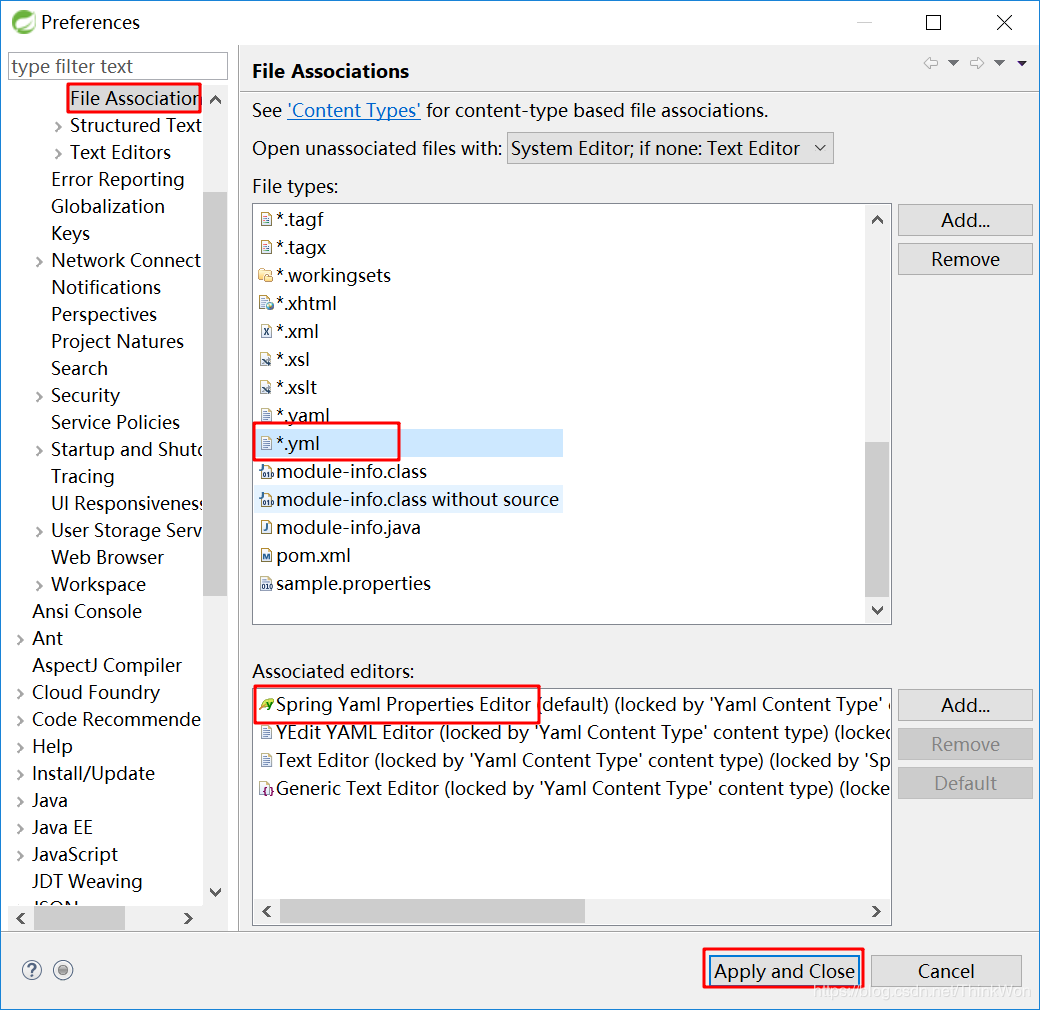Expand the Java EE tree node
The height and width of the screenshot is (1010, 1040).
pos(20,828)
